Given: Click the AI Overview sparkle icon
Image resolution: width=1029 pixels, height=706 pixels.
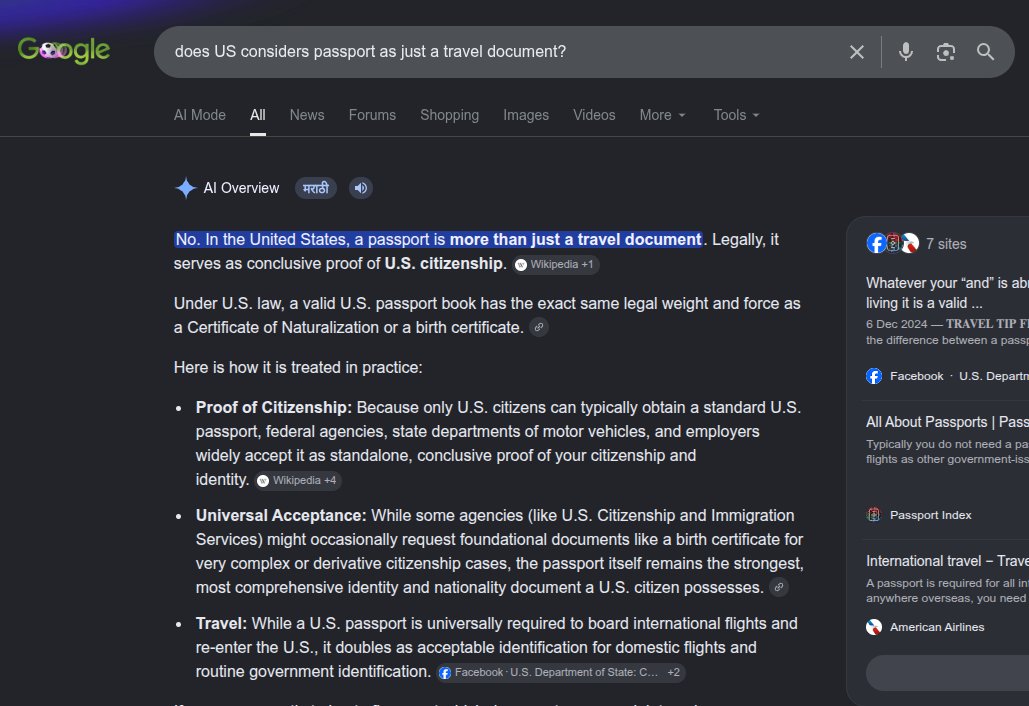Looking at the screenshot, I should pos(186,188).
